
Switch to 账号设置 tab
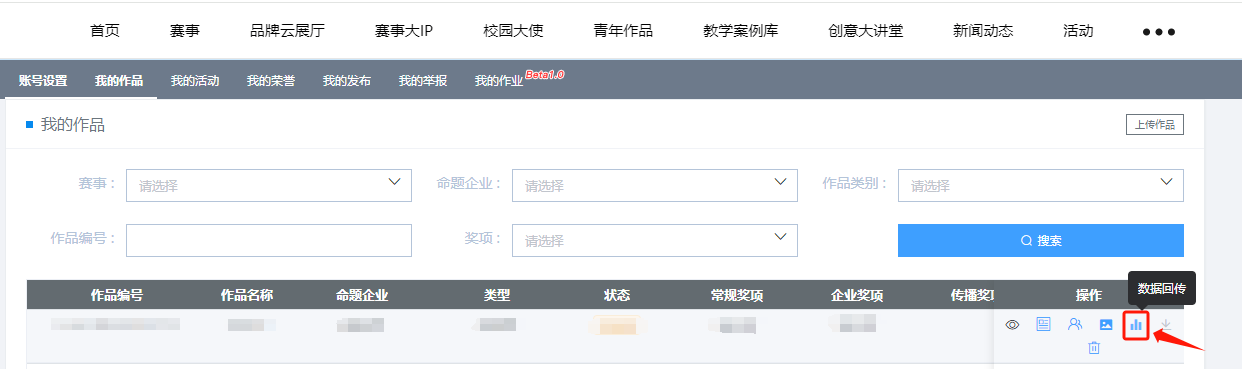click(x=43, y=81)
